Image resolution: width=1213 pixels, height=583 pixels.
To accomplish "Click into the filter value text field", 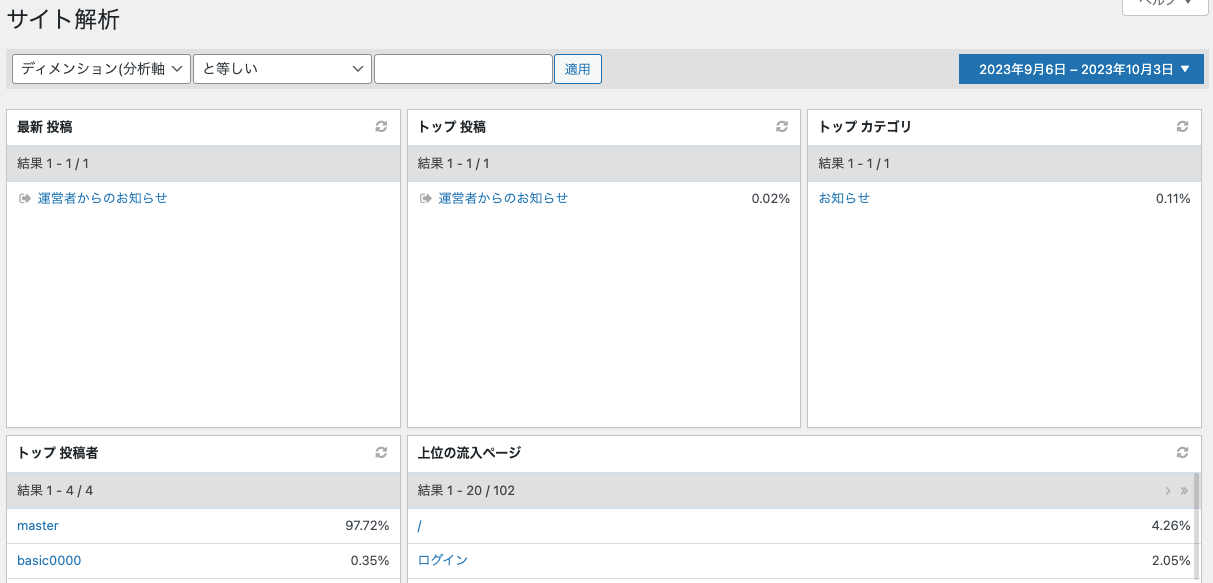I will 463,69.
